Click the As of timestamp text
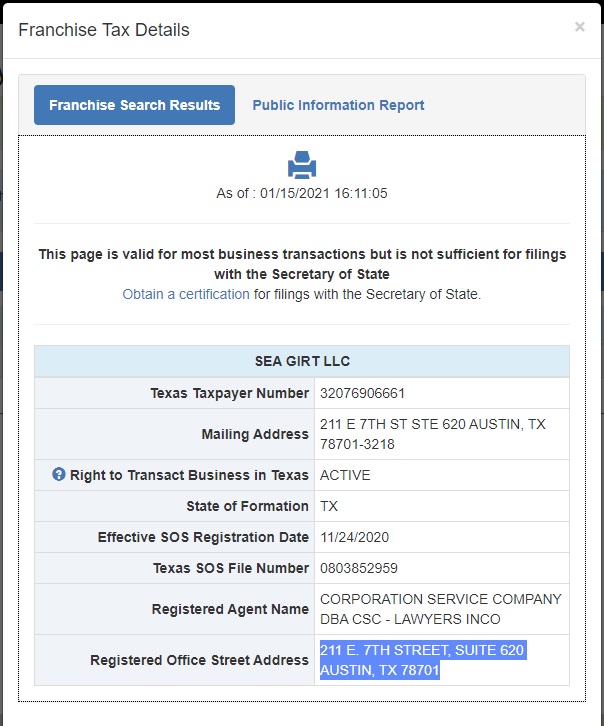 302,193
